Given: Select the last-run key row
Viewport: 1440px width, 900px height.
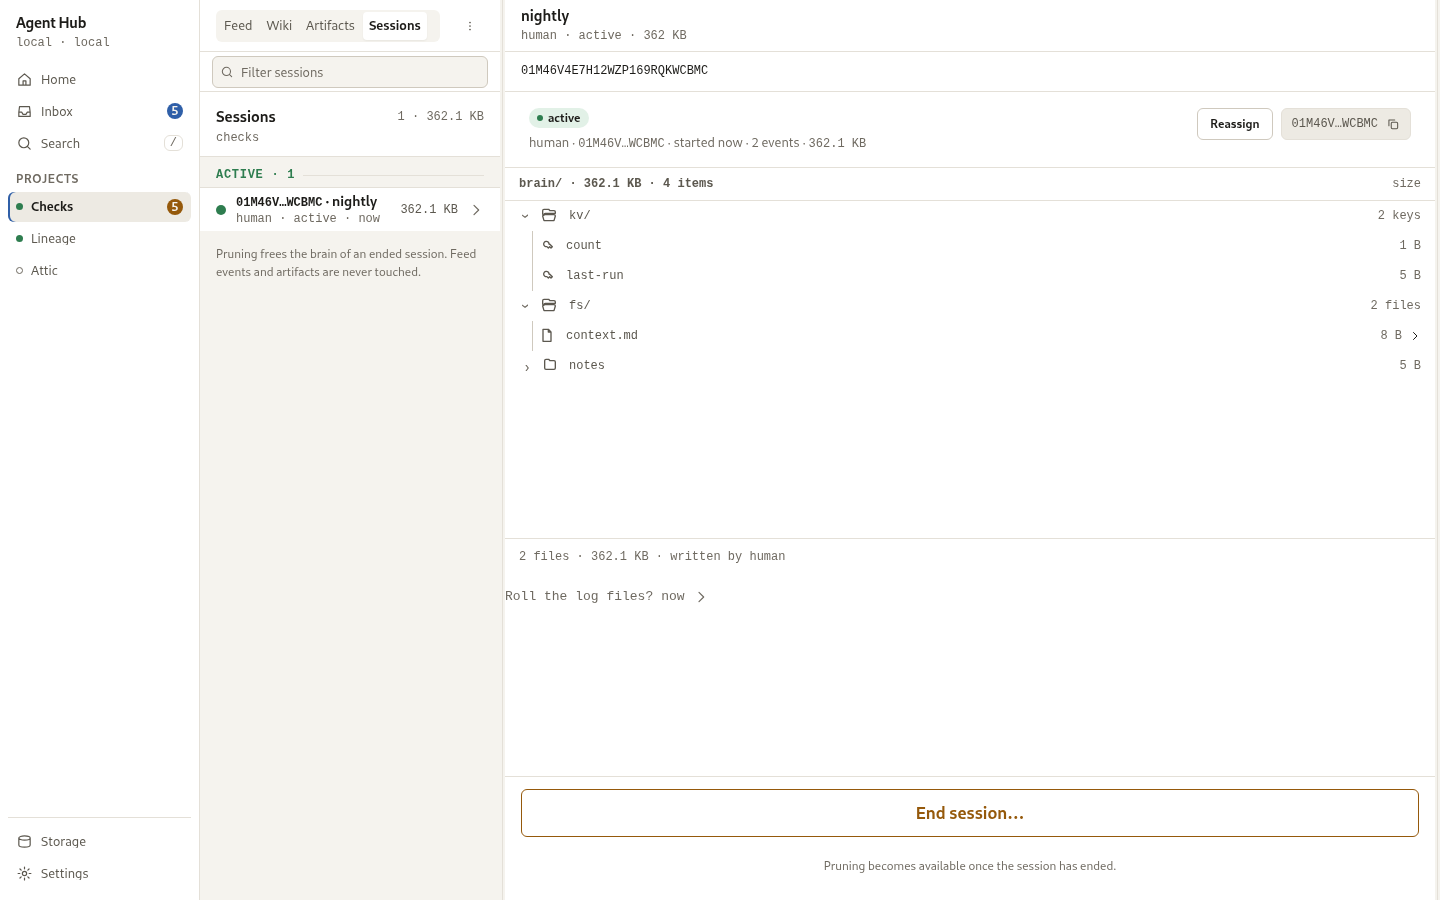Looking at the screenshot, I should (x=970, y=275).
